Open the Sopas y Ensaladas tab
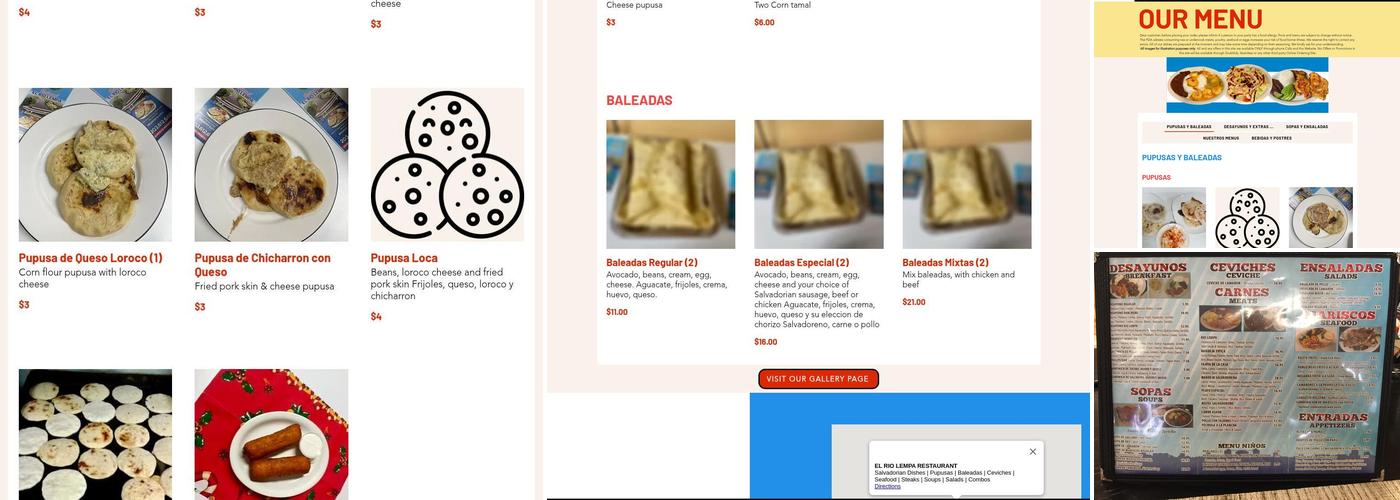 click(x=1307, y=127)
